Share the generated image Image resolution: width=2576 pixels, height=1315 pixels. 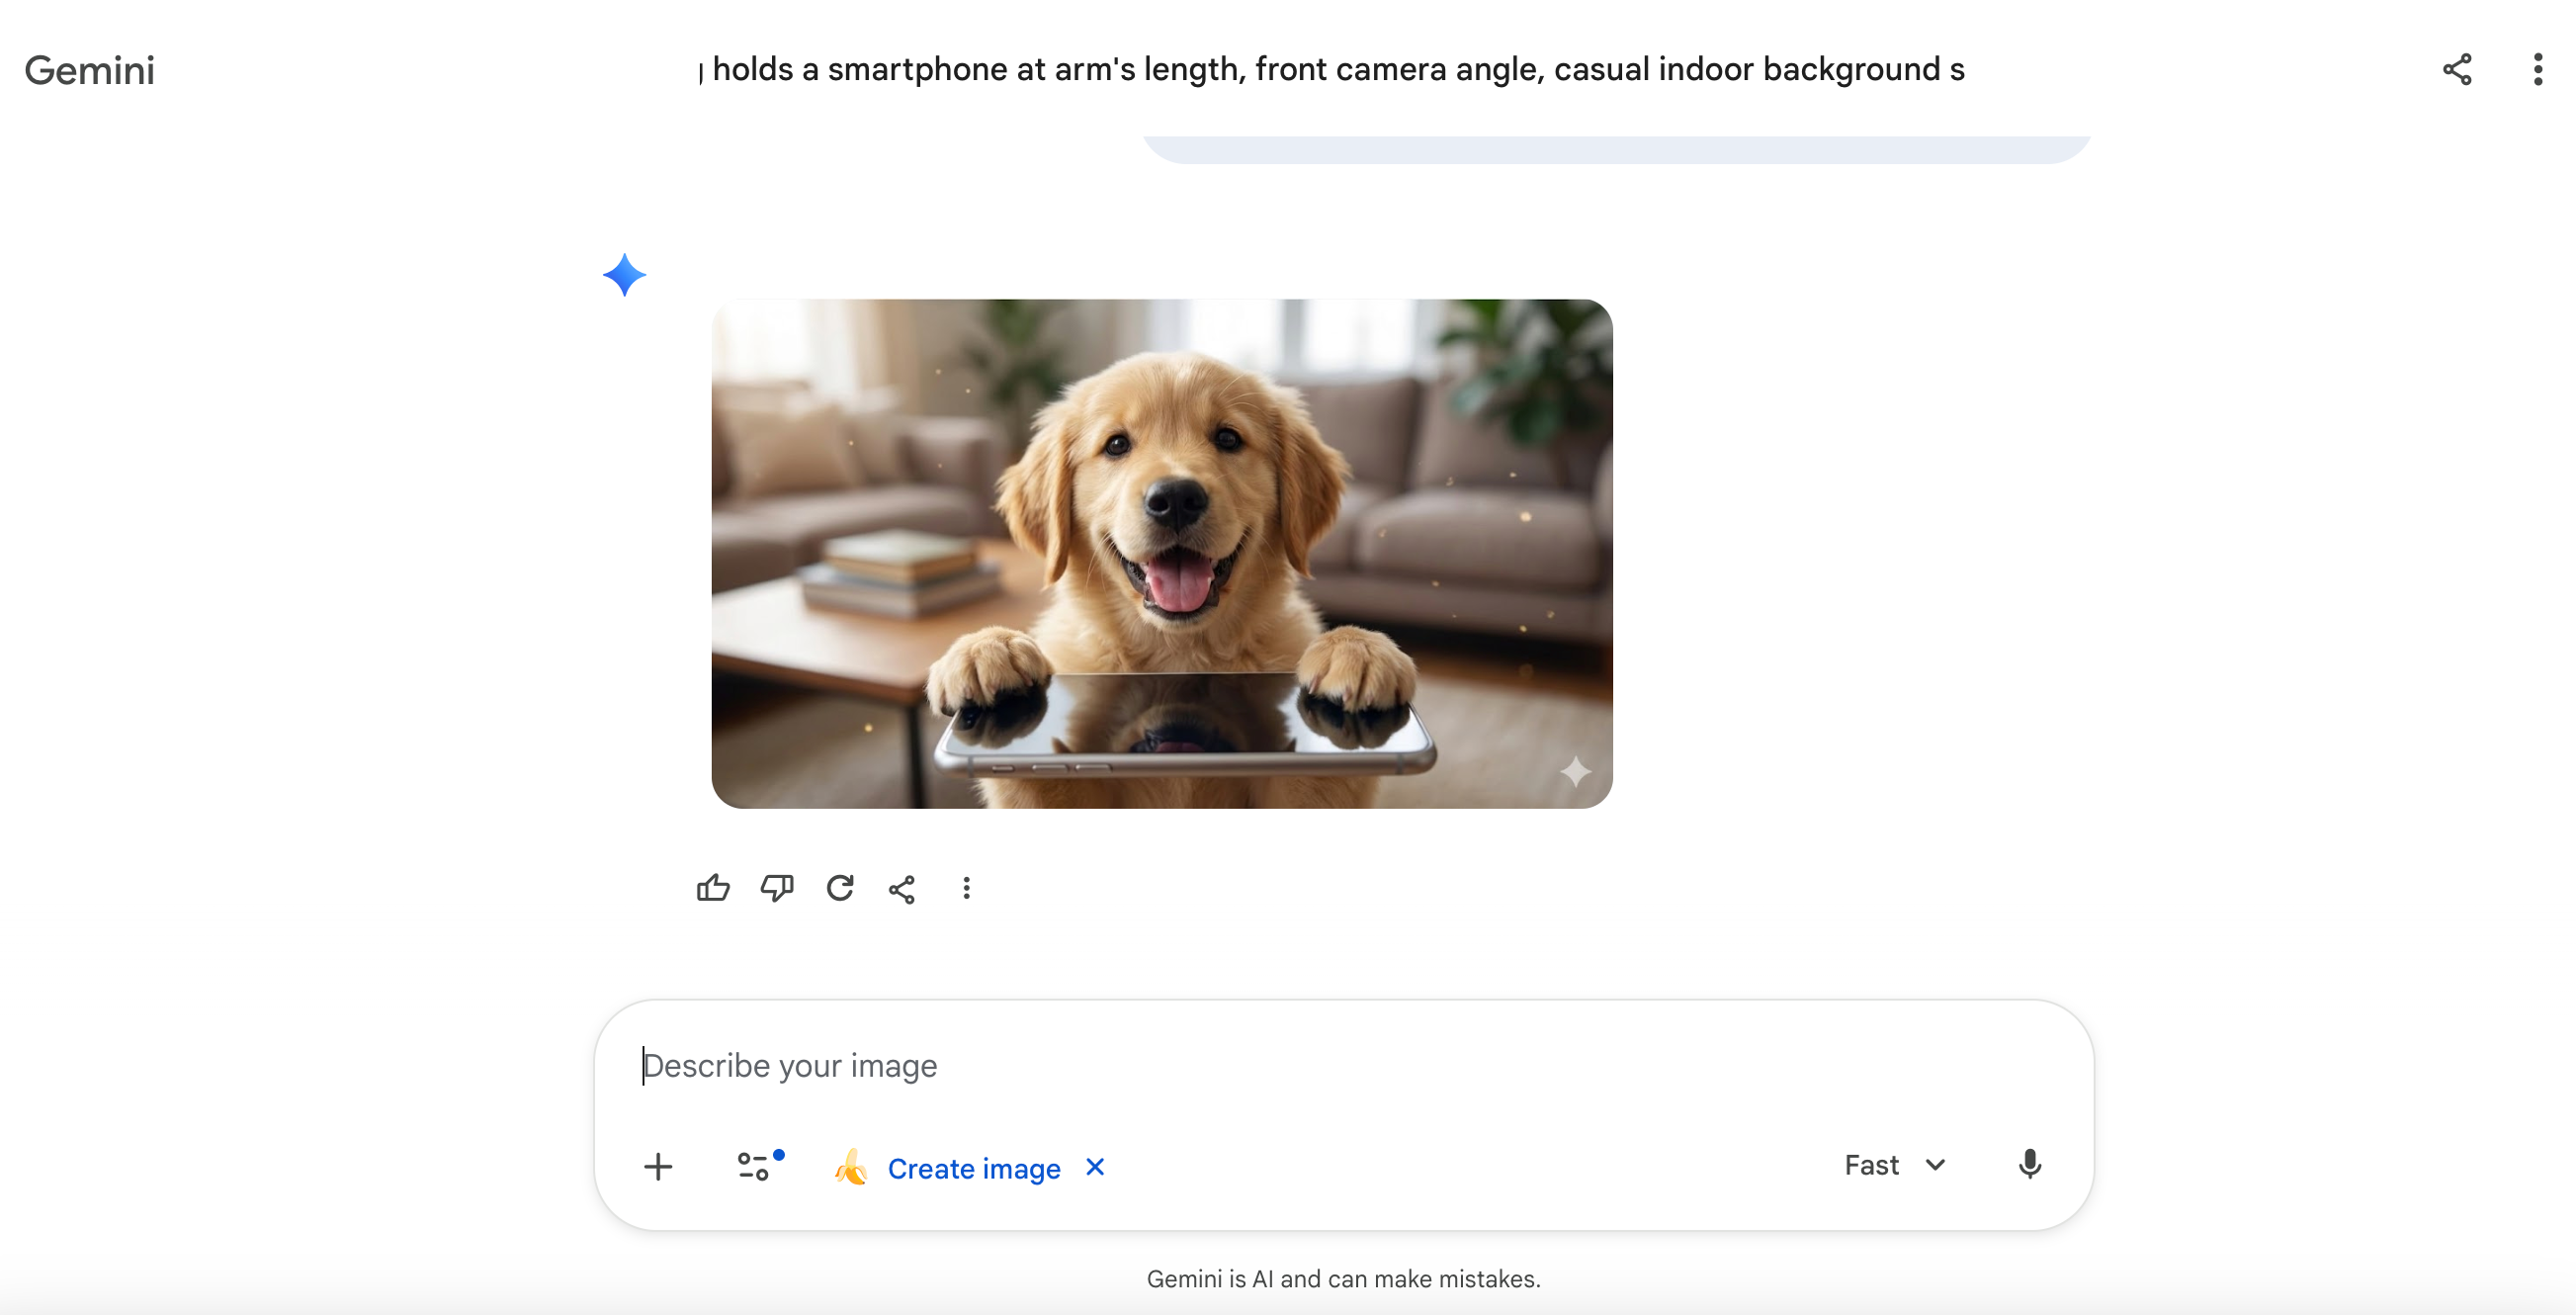tap(903, 888)
